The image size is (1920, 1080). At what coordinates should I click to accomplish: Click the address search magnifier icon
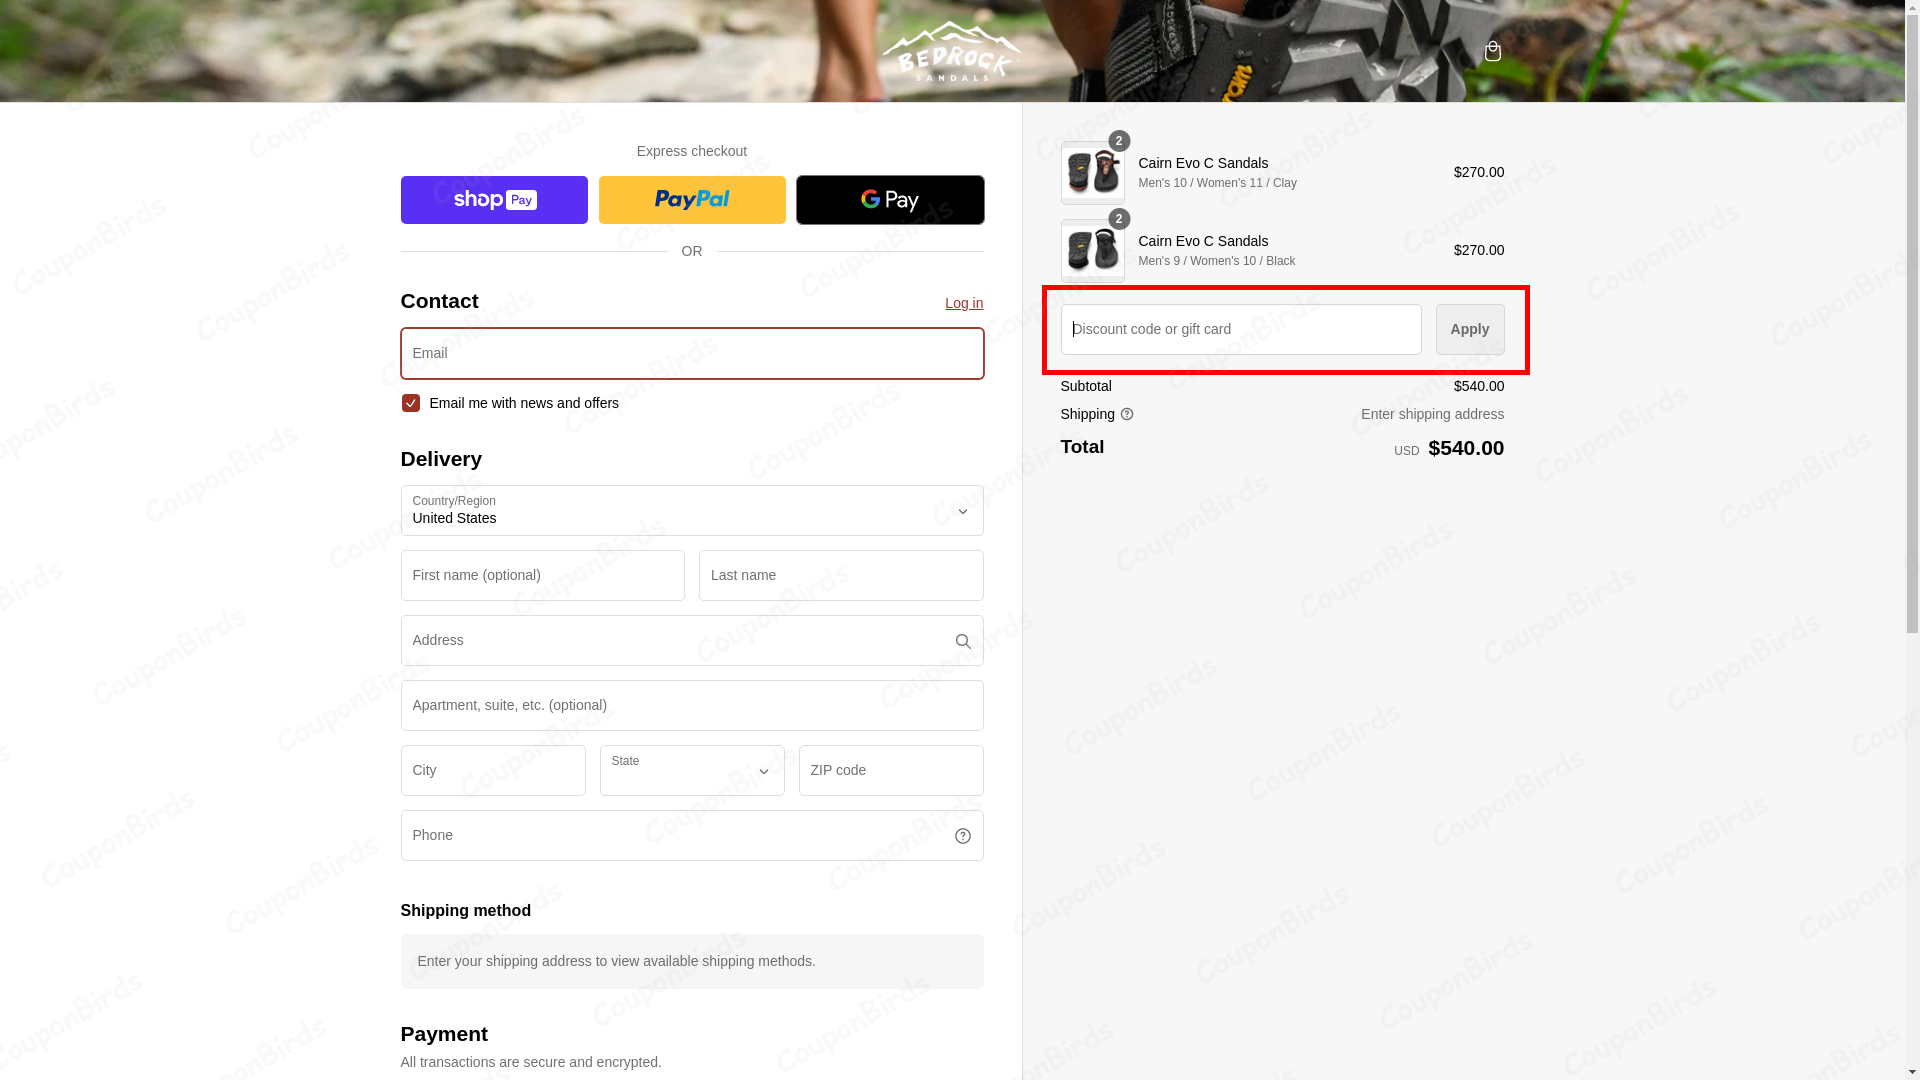962,640
